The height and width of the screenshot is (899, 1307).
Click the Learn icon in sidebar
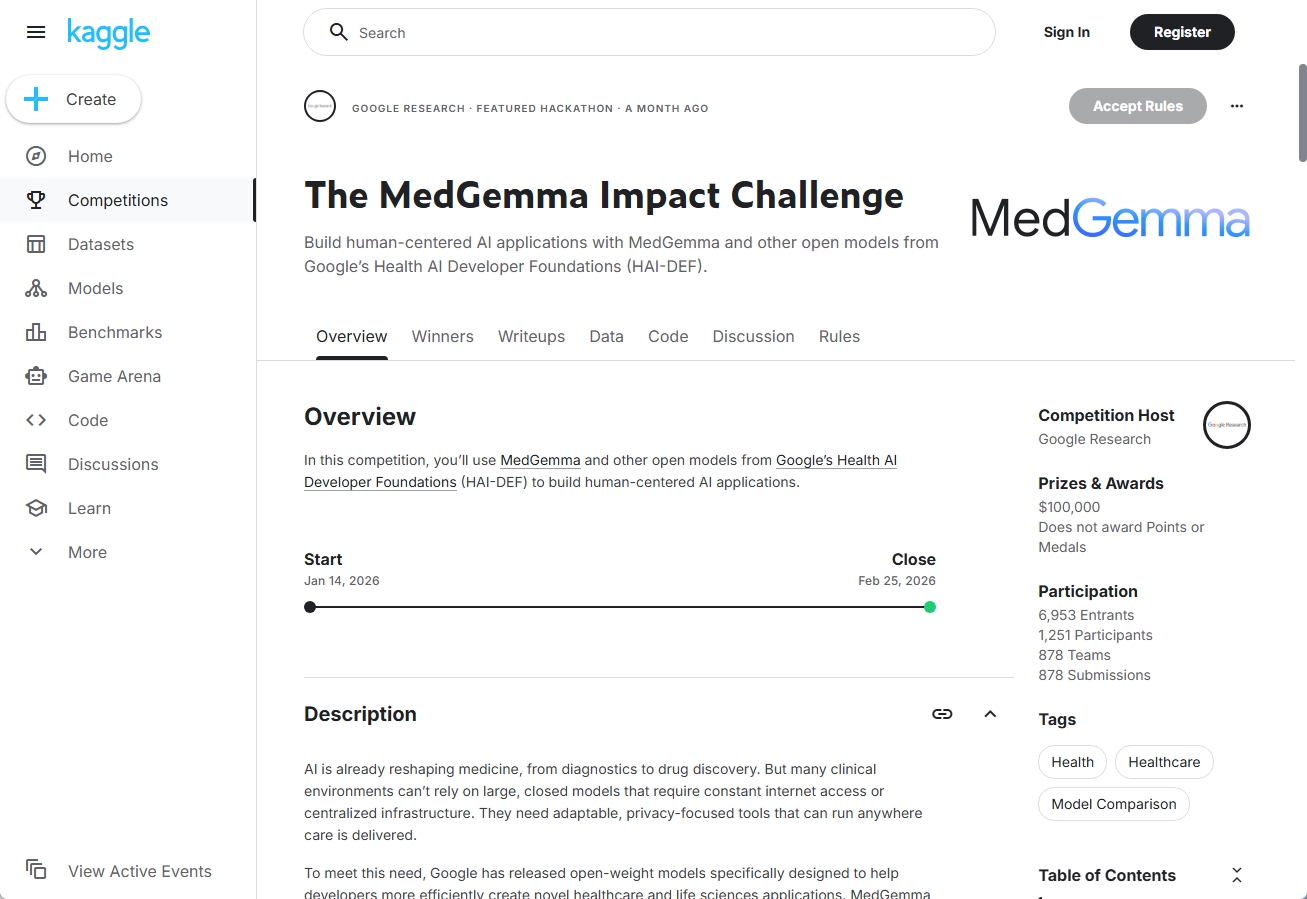(36, 508)
